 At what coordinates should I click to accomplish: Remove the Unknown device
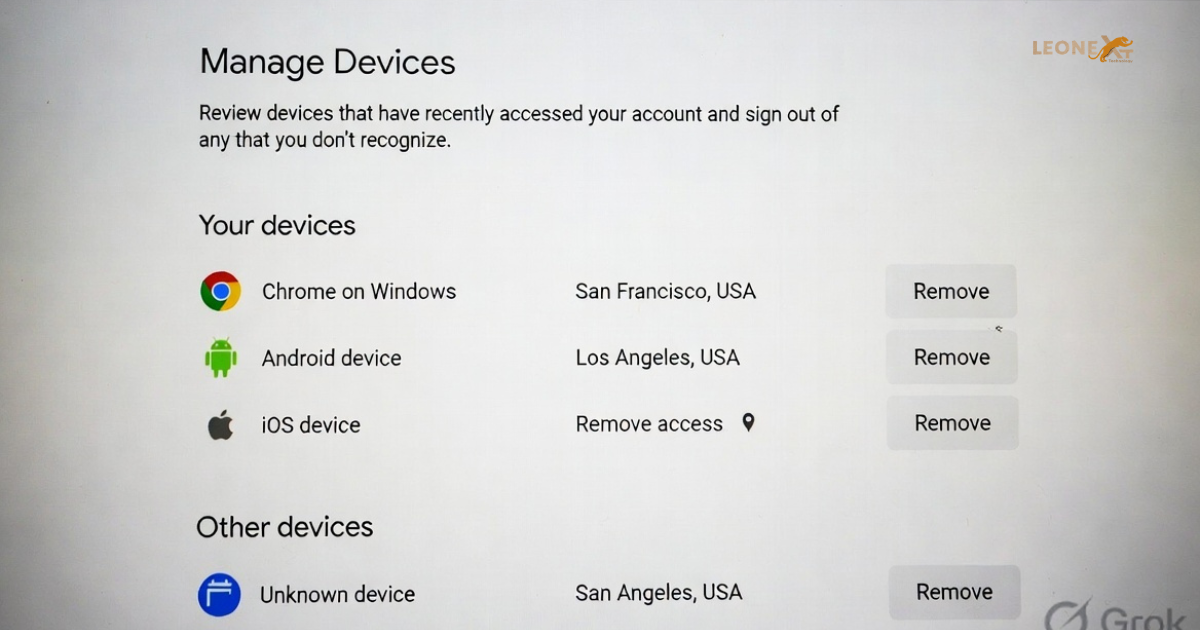click(954, 592)
